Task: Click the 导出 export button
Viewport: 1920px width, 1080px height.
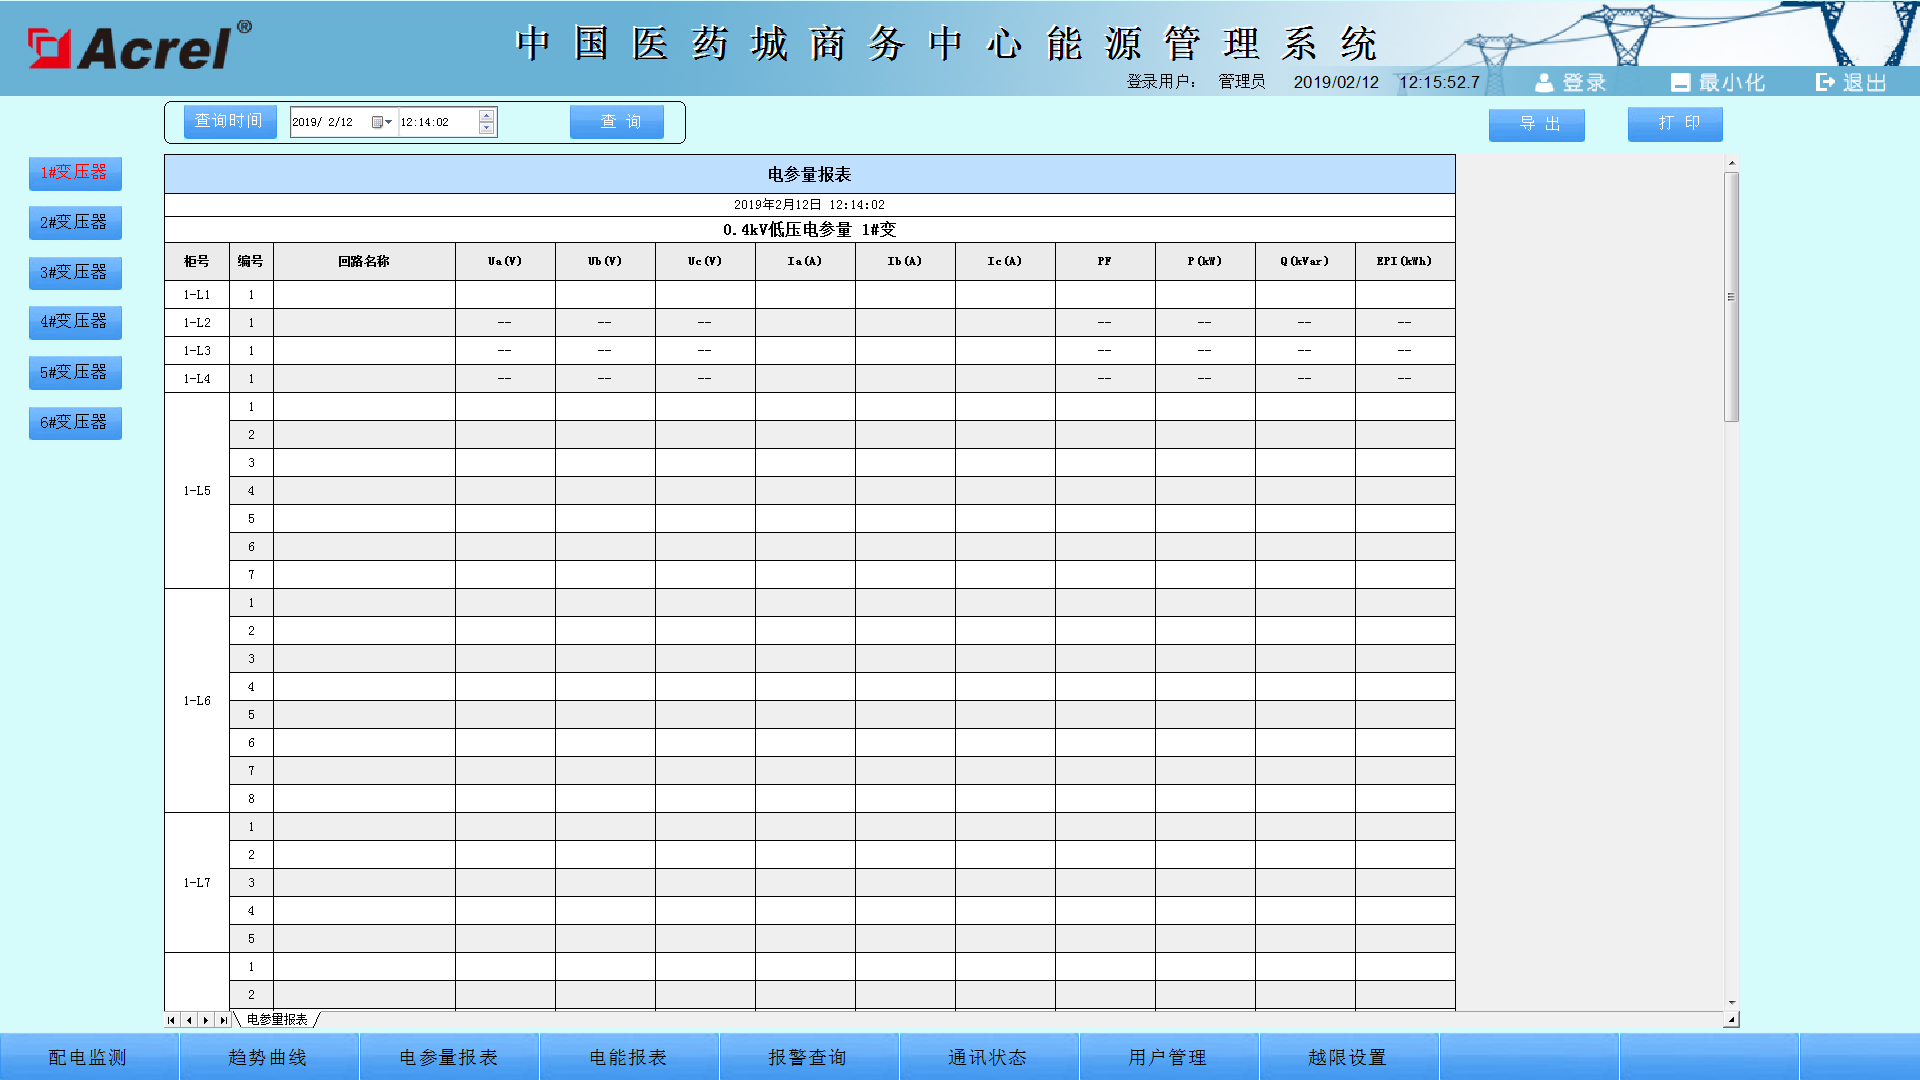Action: pos(1536,124)
